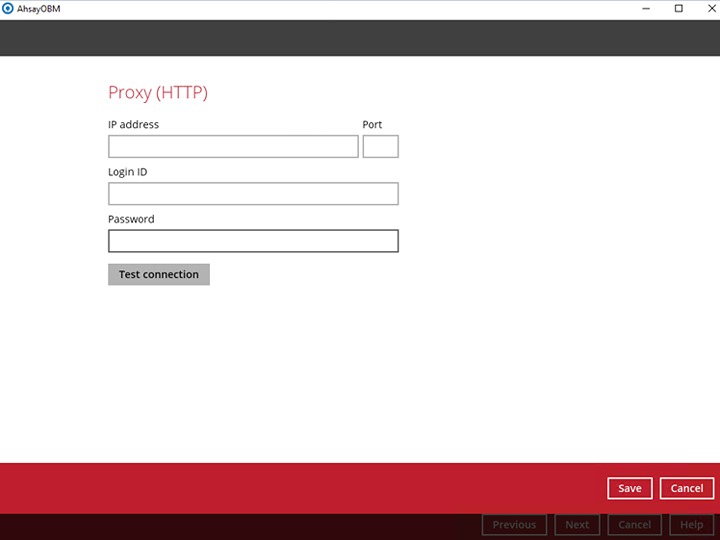Maximize the AhsayOBM window
Screen dimensions: 720x540
point(679,9)
